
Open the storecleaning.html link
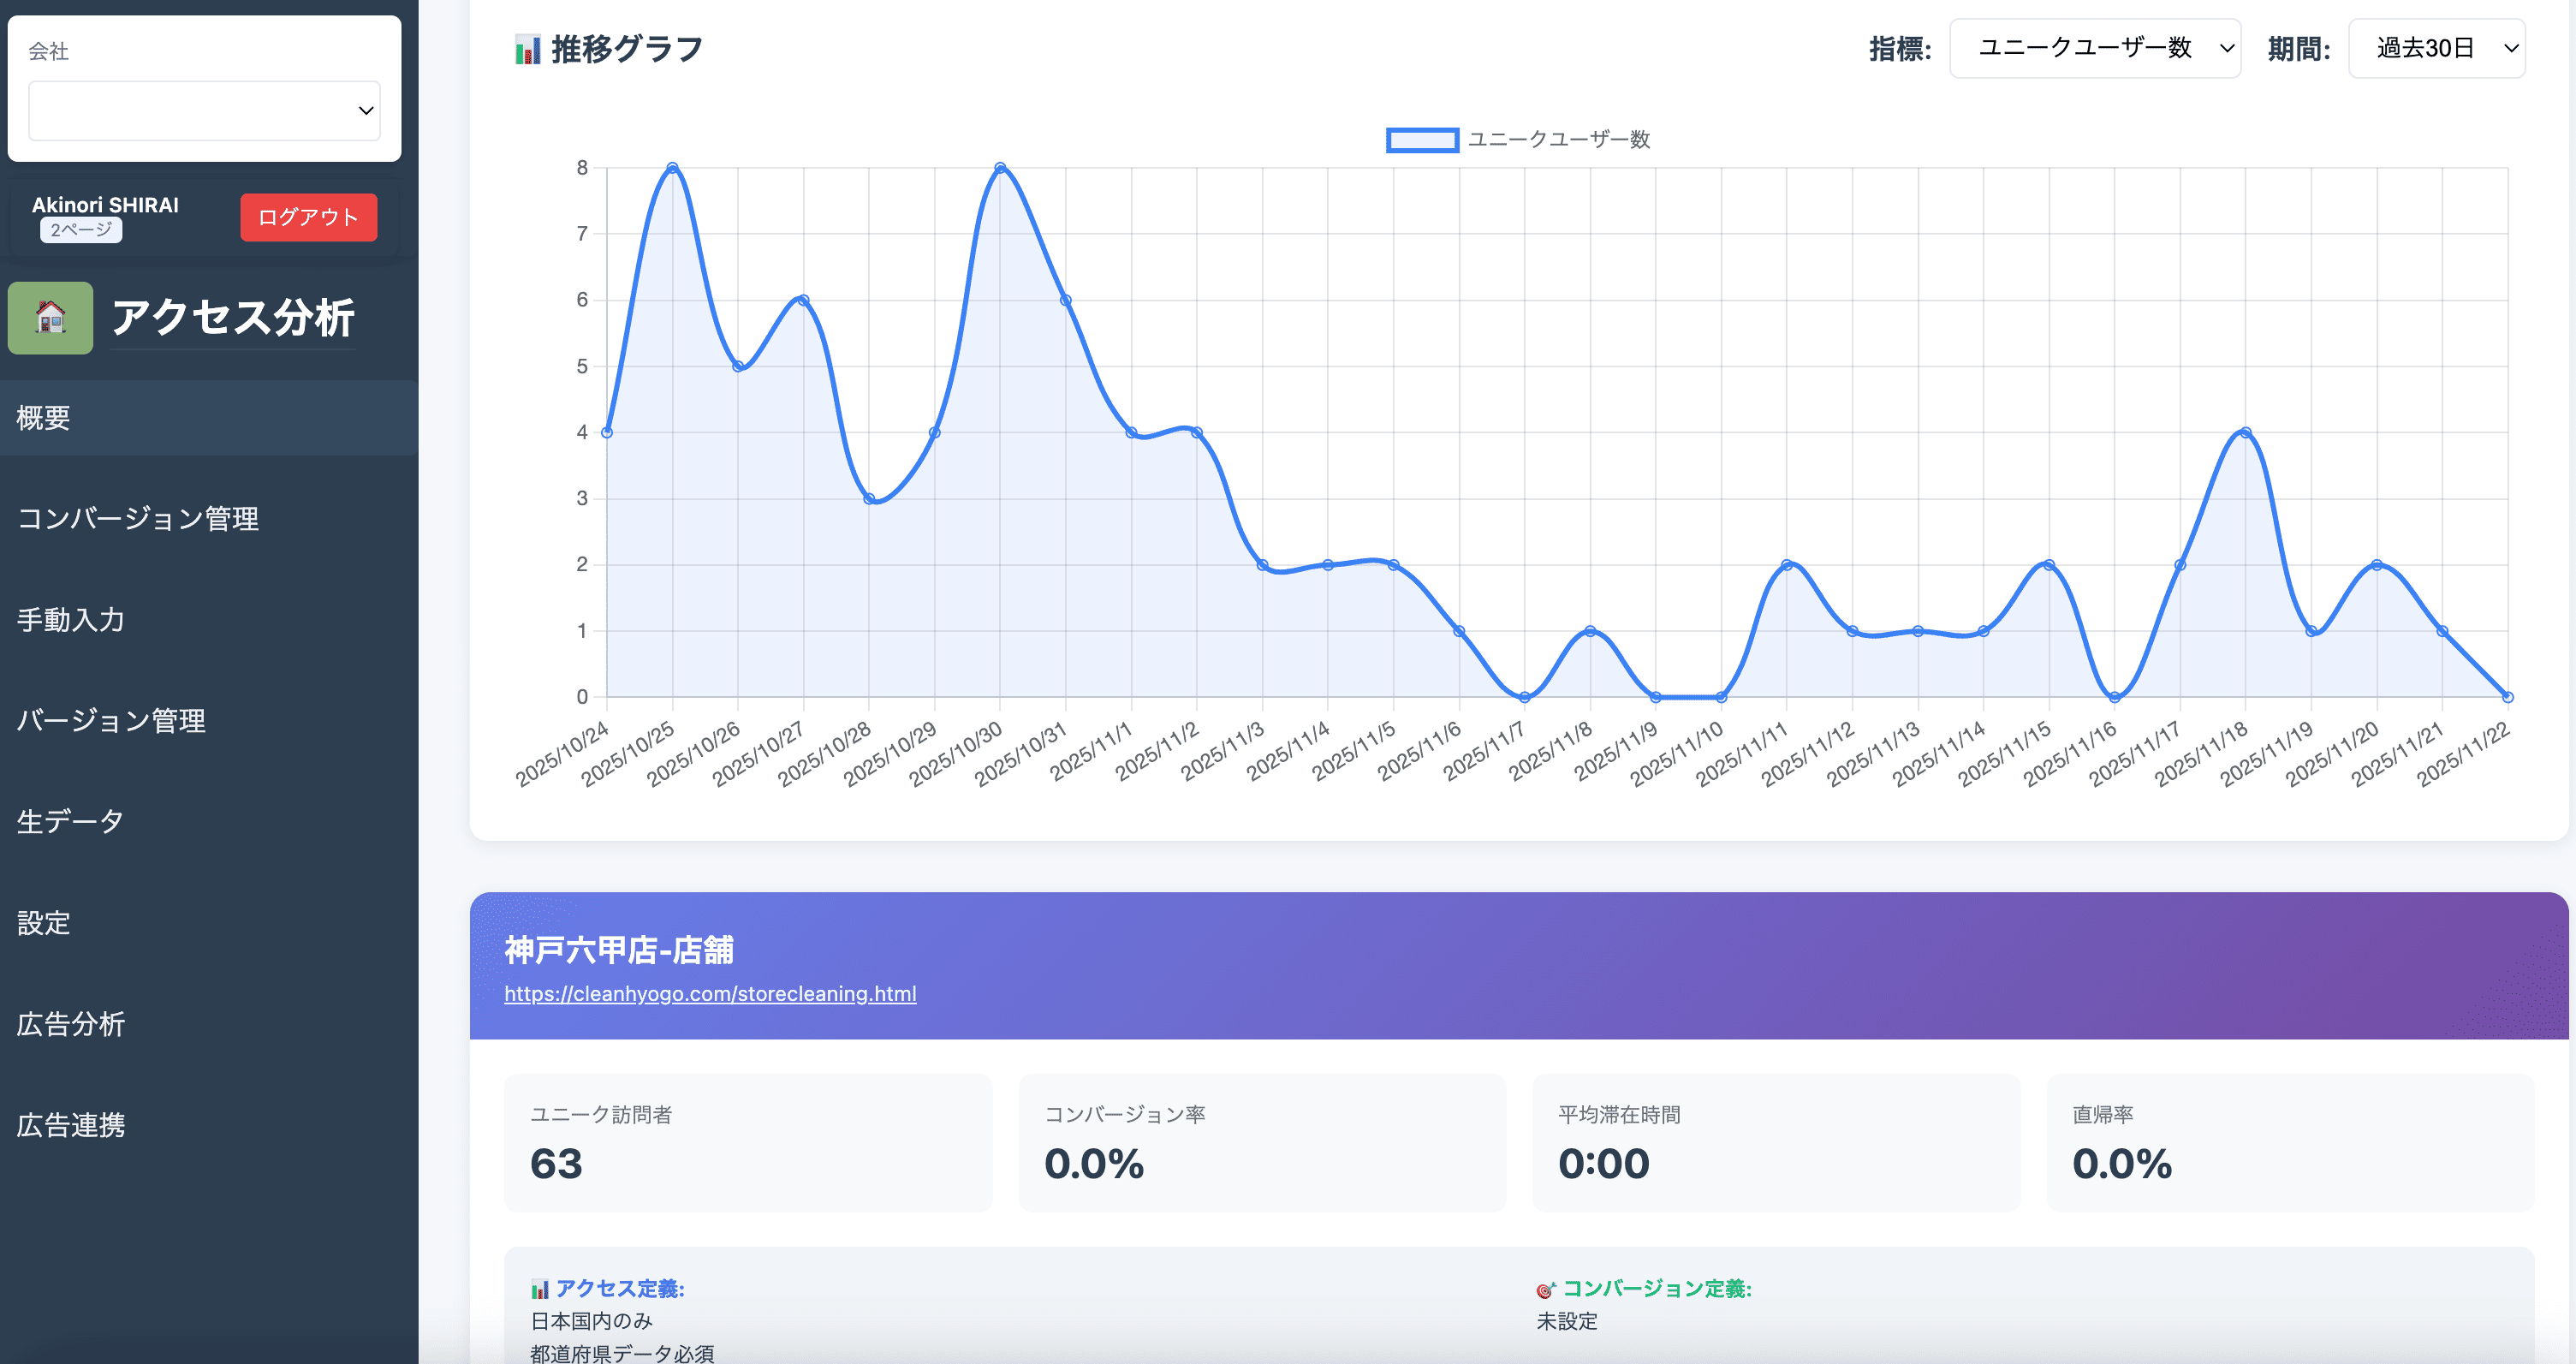click(710, 993)
